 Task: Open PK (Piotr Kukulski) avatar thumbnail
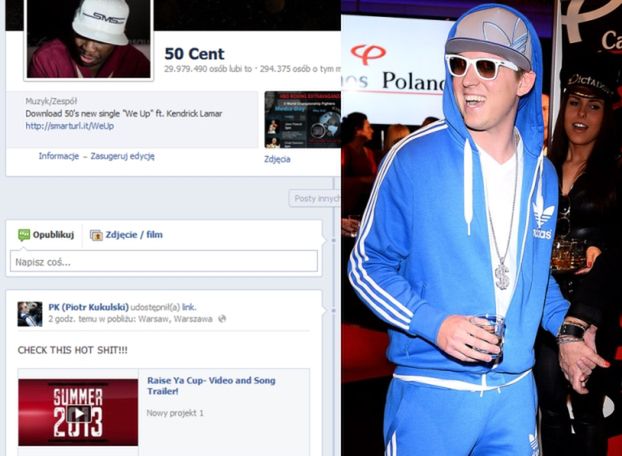30,314
